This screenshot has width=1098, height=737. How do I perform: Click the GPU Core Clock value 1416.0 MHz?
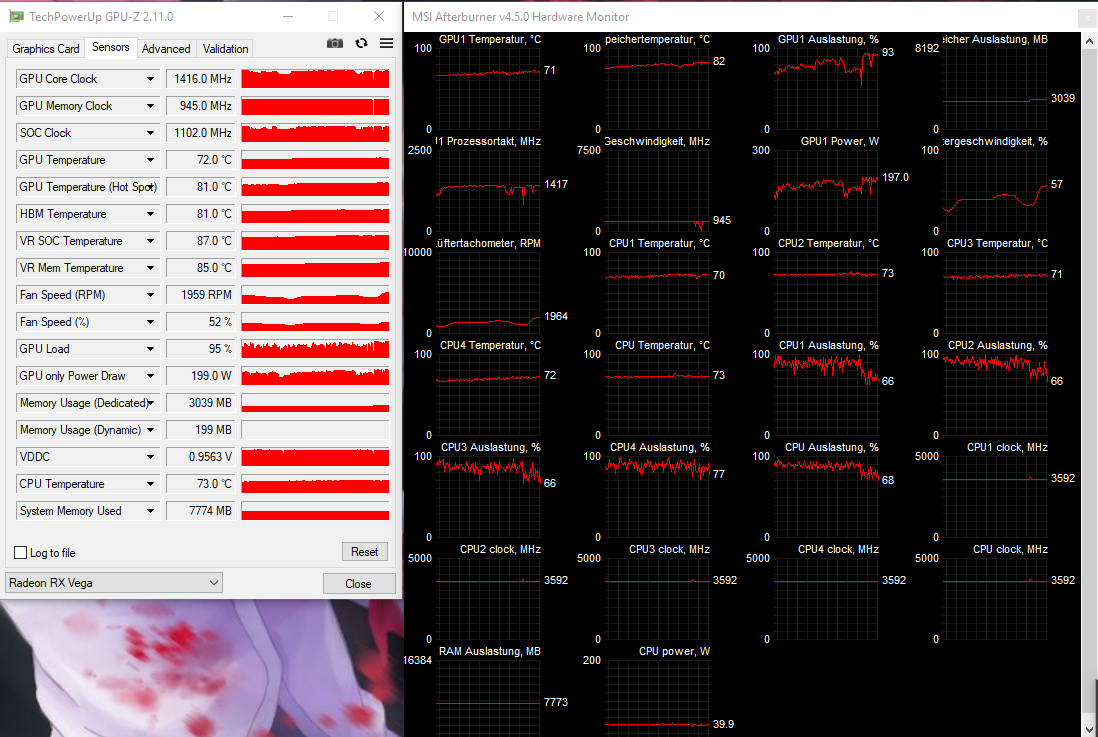tap(201, 79)
